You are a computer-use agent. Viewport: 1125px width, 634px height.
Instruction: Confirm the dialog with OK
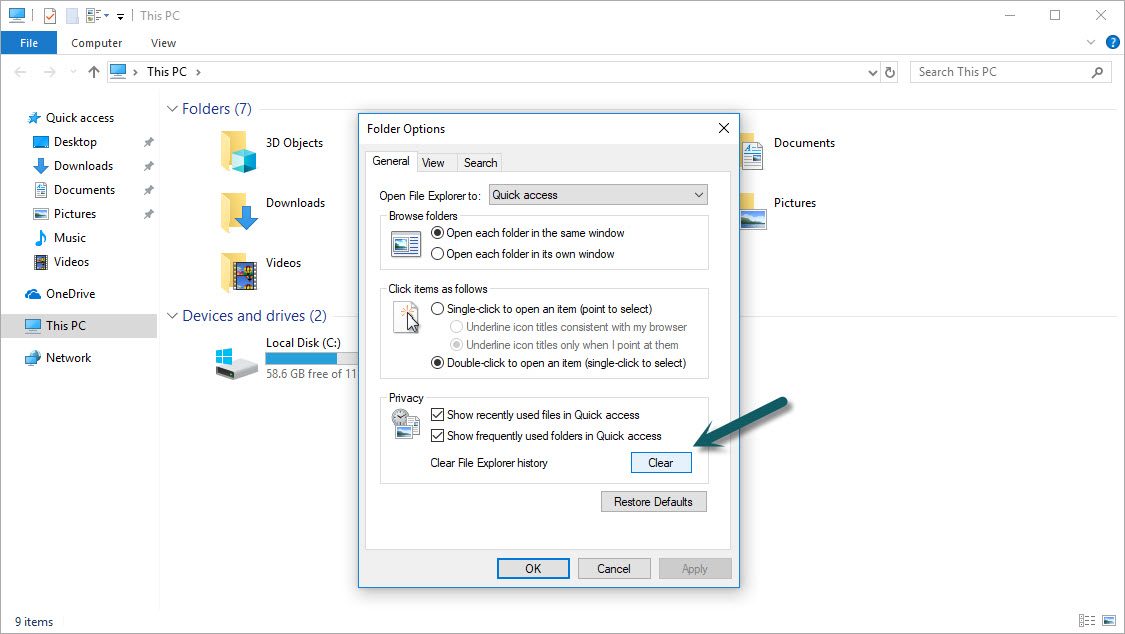[x=533, y=569]
